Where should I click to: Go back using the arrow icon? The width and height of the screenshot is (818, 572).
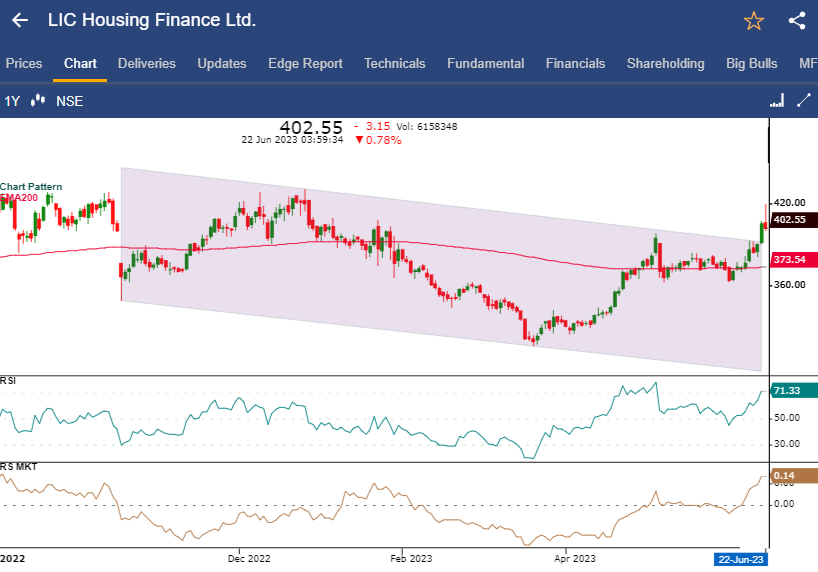(20, 20)
